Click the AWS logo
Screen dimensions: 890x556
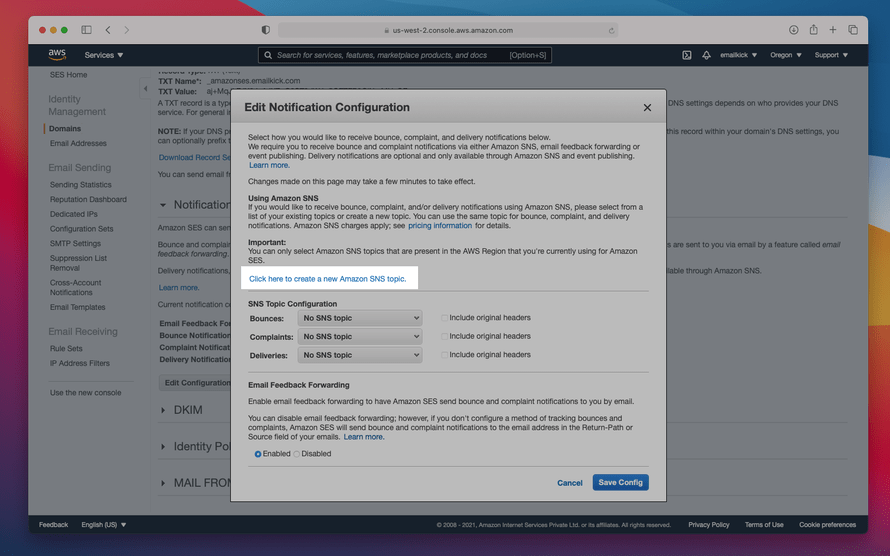[57, 54]
